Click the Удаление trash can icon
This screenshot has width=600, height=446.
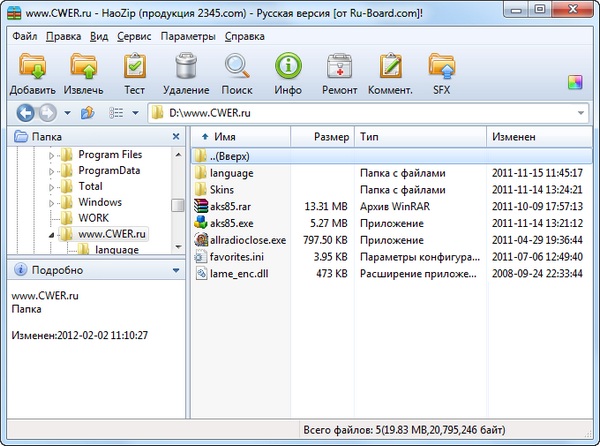pyautogui.click(x=185, y=68)
